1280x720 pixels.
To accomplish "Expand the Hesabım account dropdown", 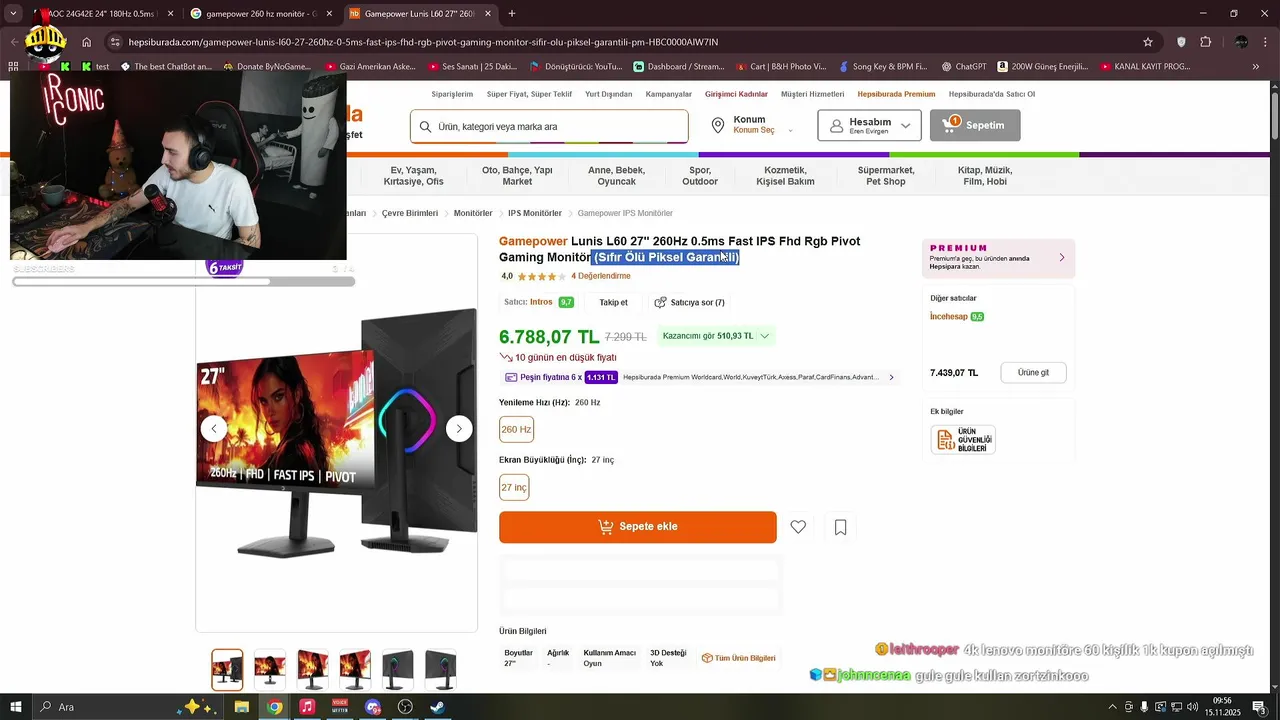I will tap(870, 125).
